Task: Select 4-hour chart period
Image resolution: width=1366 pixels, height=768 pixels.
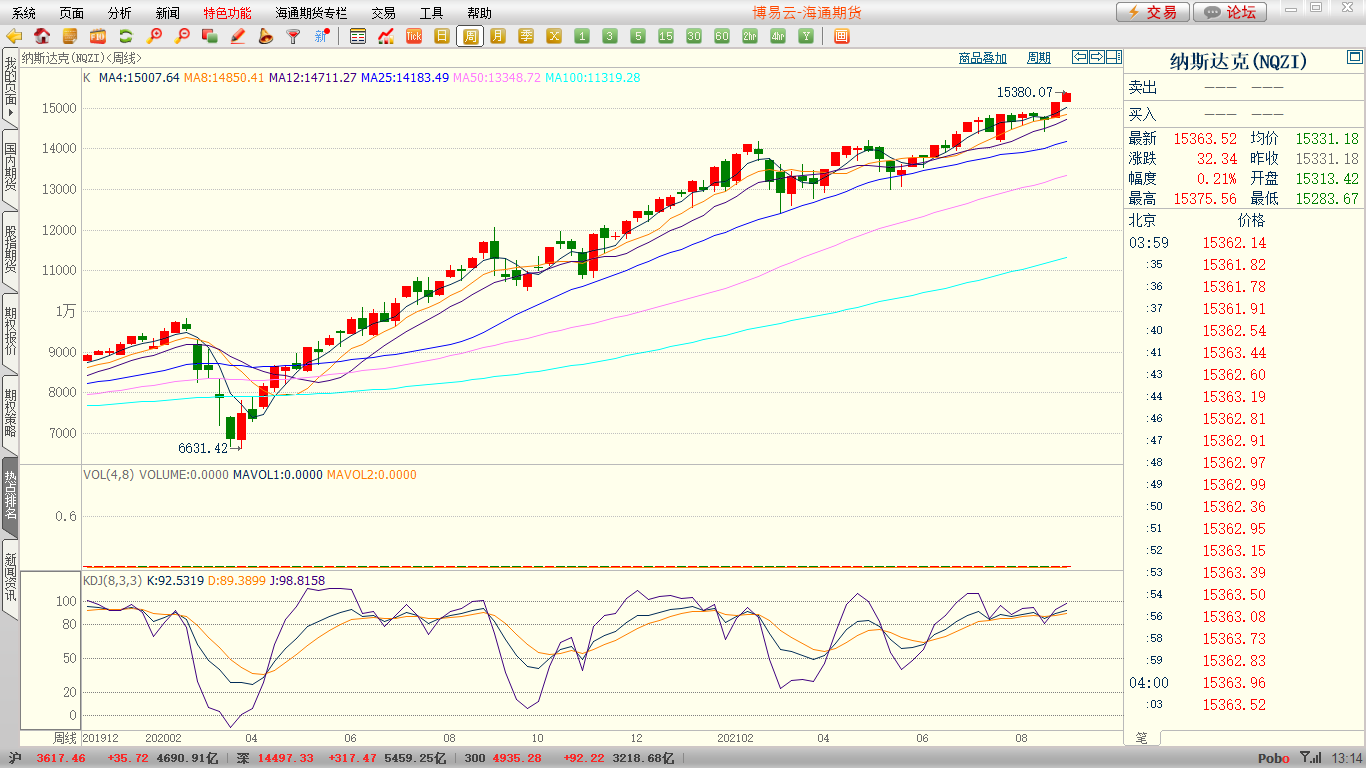Action: click(778, 36)
